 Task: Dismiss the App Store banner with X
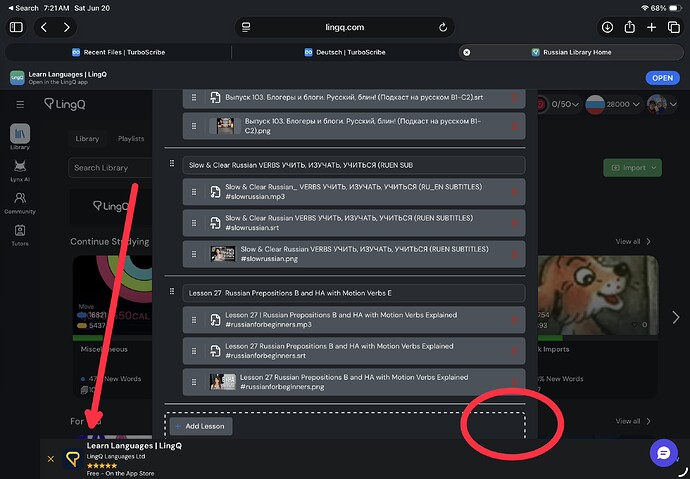[x=51, y=459]
